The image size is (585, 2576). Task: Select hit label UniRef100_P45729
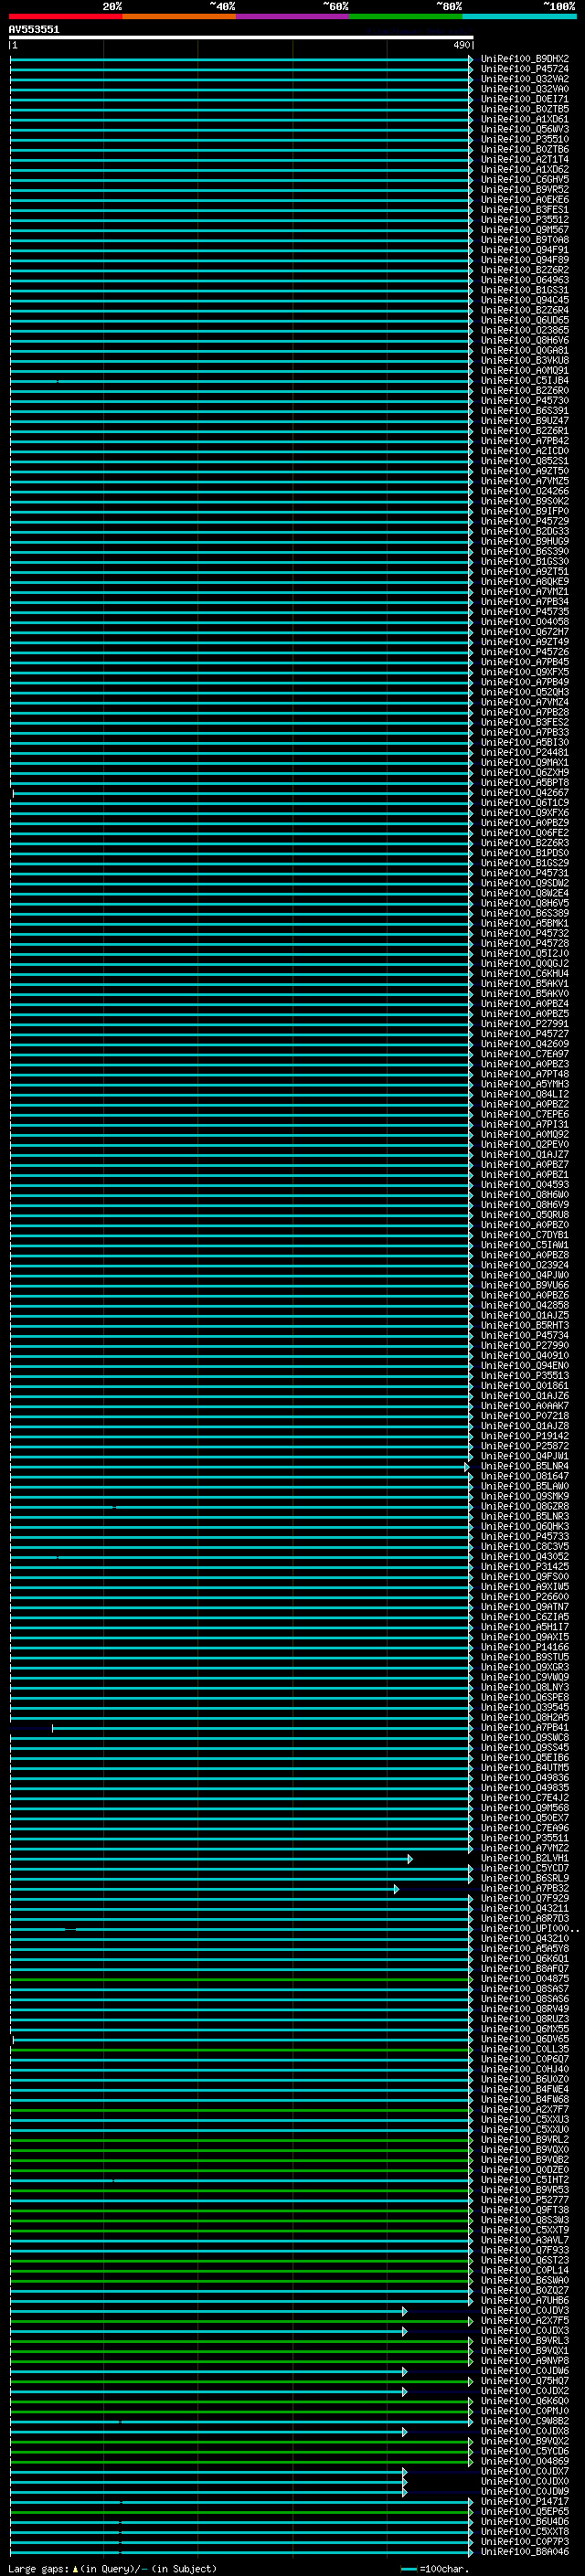click(x=525, y=521)
